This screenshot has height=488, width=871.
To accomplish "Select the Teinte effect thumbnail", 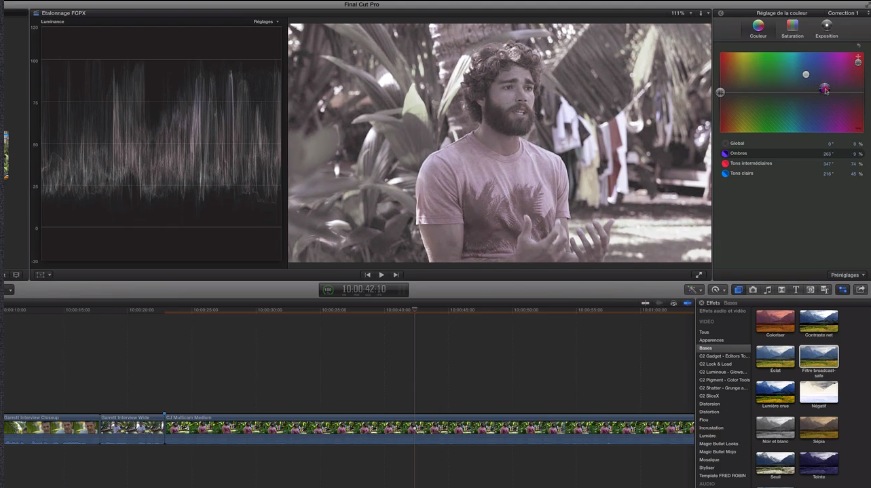I will 819,463.
